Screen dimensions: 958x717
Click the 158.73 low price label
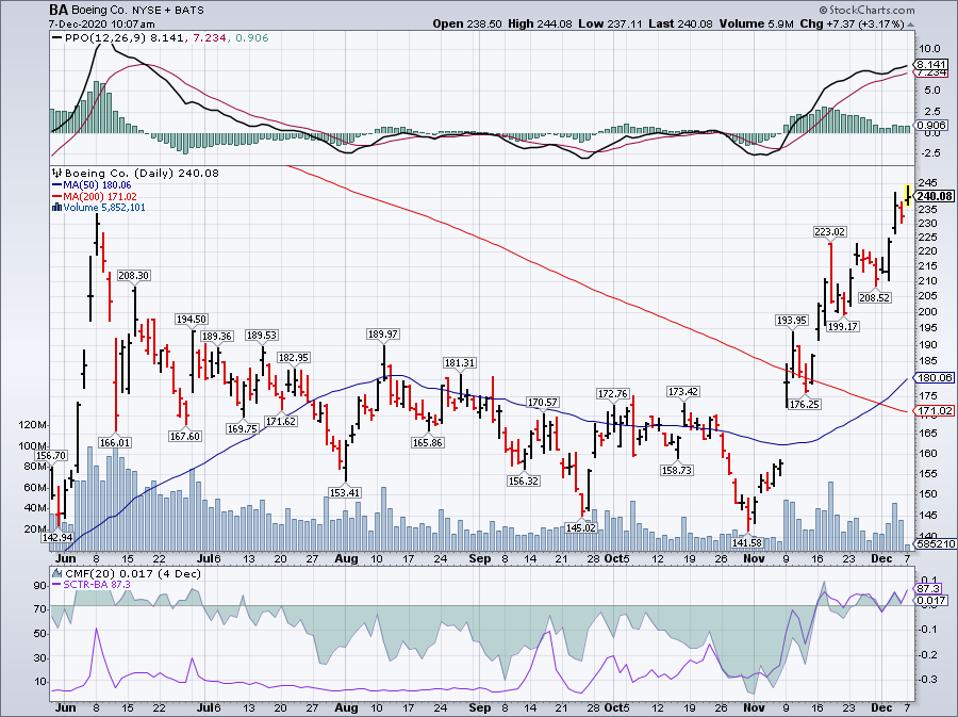click(x=676, y=470)
